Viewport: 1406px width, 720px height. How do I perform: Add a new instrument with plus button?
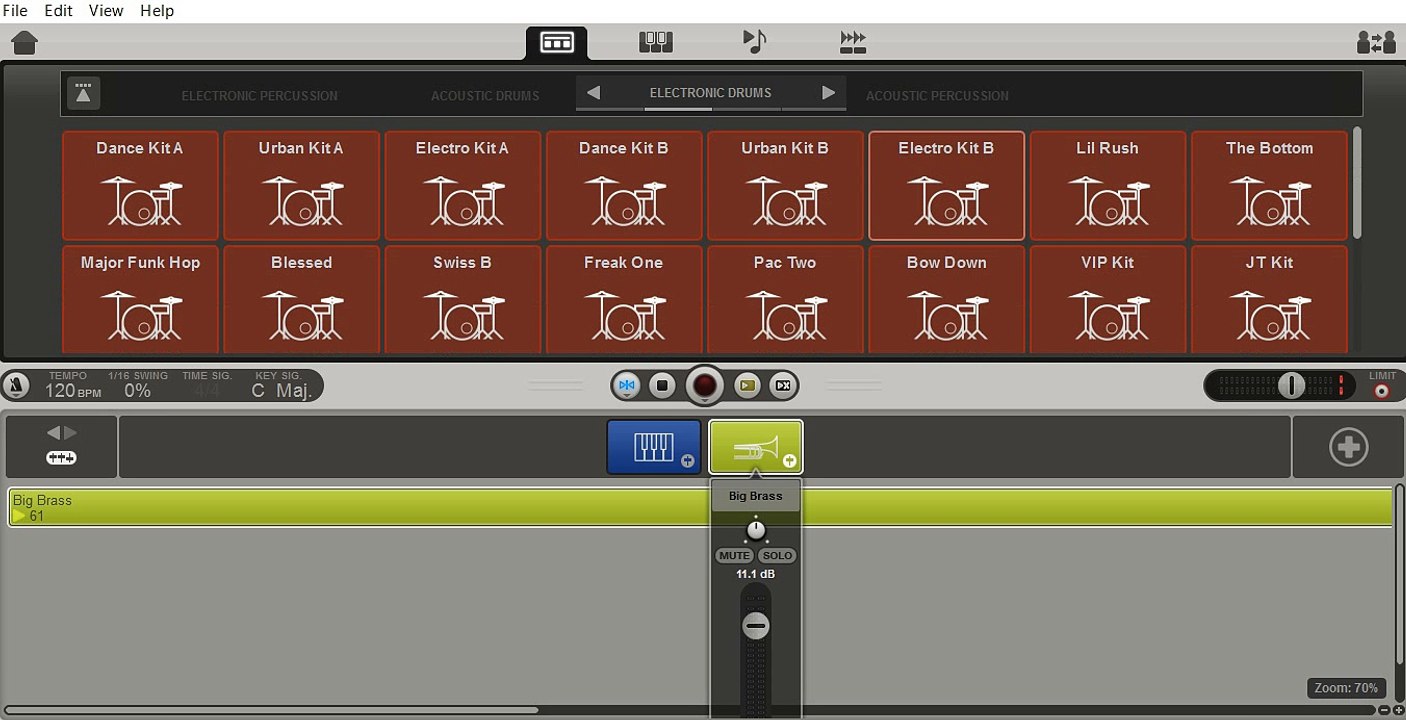pos(1348,447)
